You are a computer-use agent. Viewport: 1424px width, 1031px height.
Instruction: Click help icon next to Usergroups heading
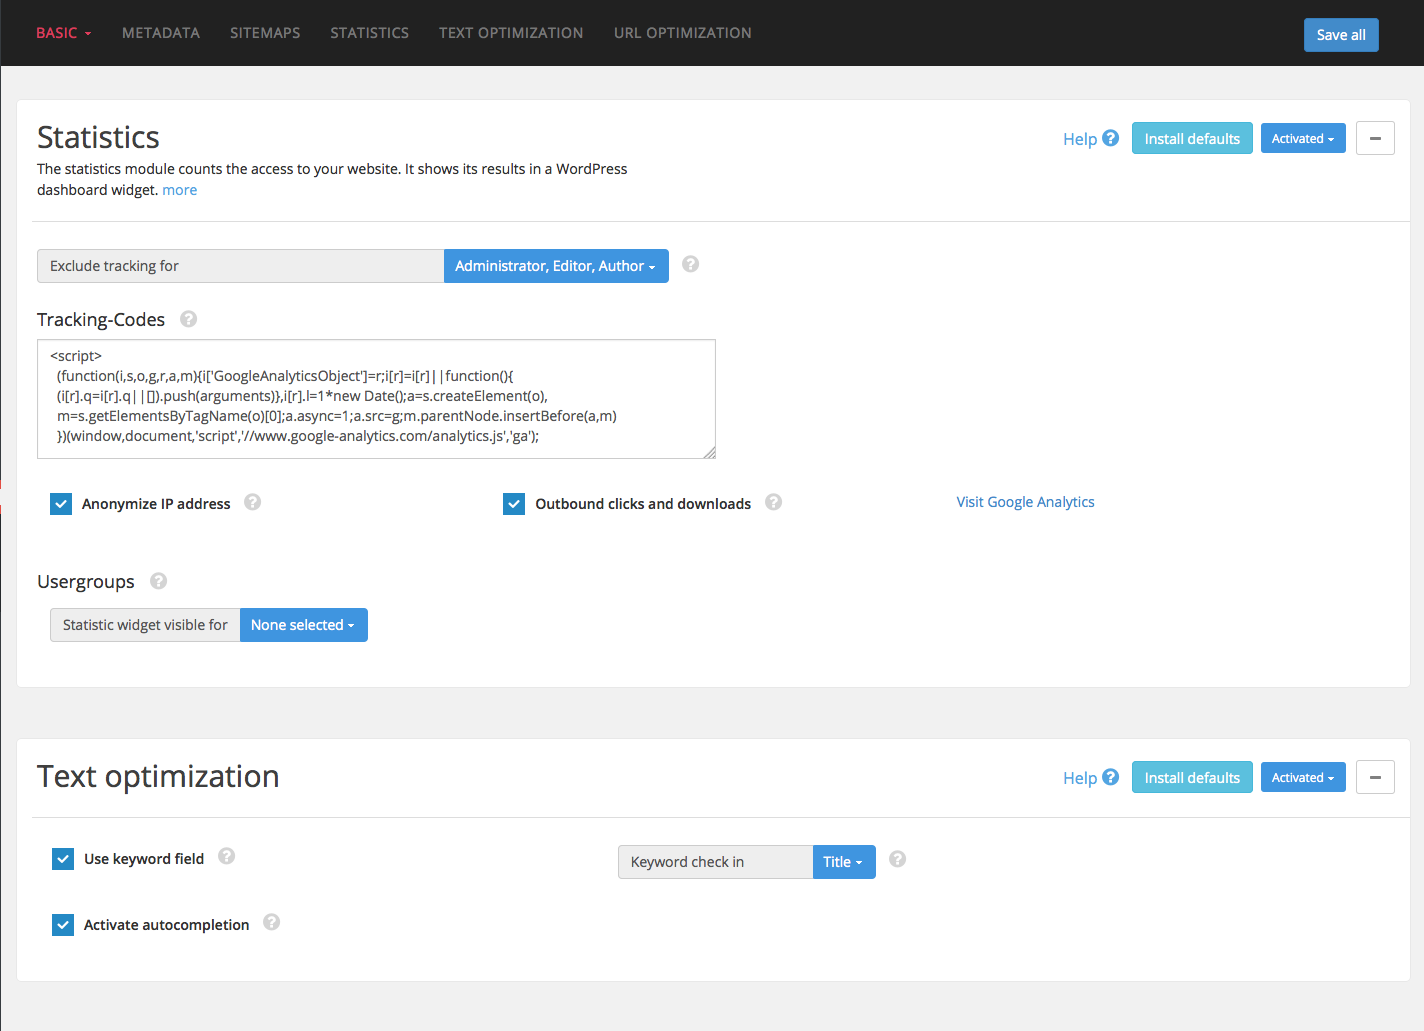pyautogui.click(x=158, y=581)
